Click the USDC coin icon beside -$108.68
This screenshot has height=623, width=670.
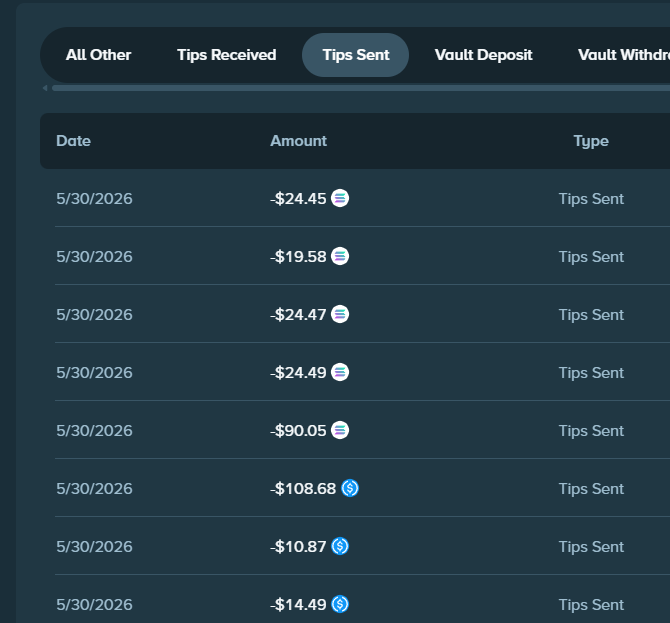point(350,488)
